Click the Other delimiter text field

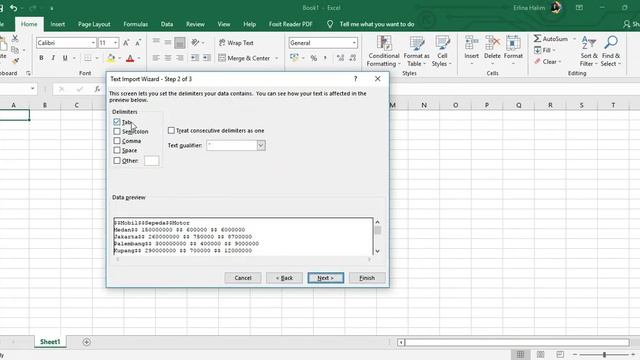(151, 161)
